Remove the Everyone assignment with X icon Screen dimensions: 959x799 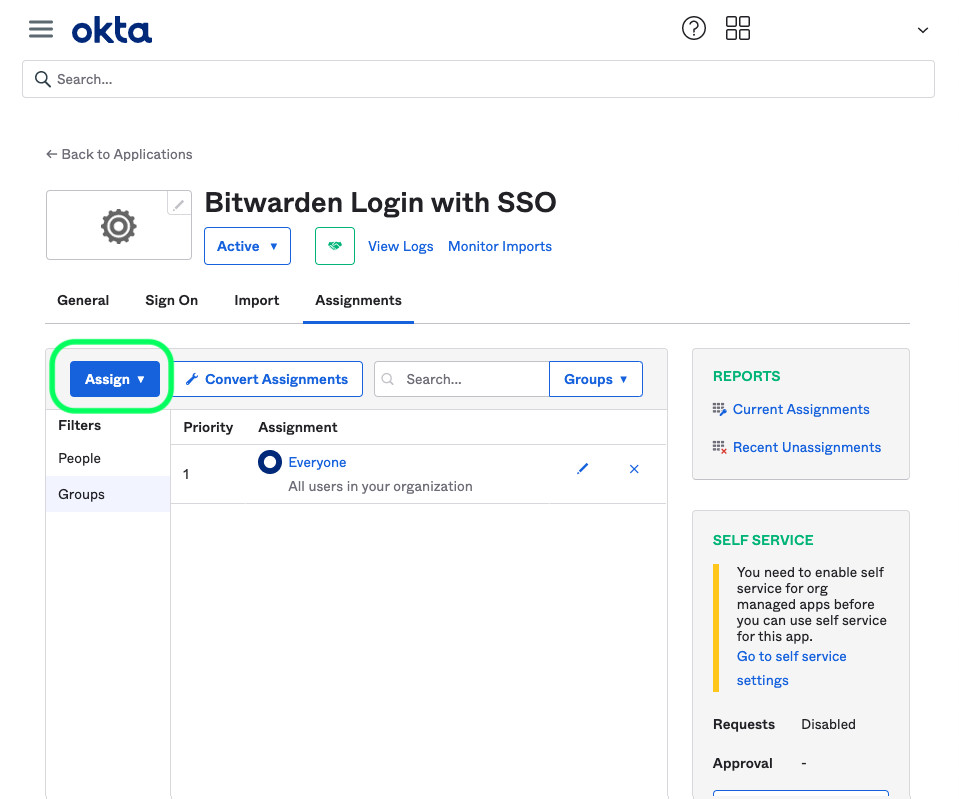click(x=634, y=469)
